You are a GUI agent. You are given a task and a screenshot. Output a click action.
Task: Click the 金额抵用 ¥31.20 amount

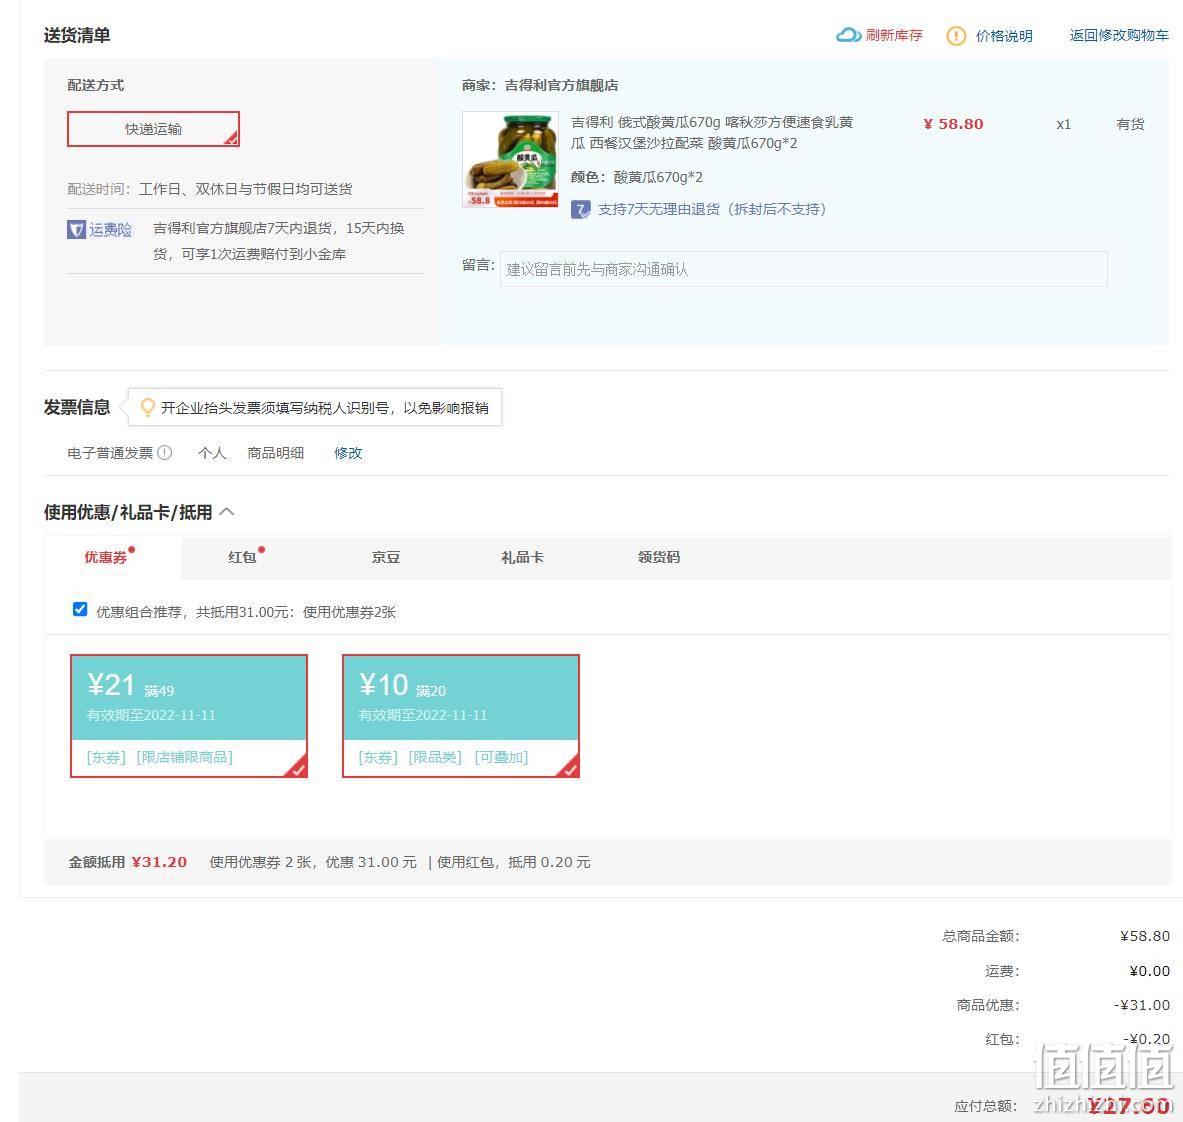click(158, 862)
